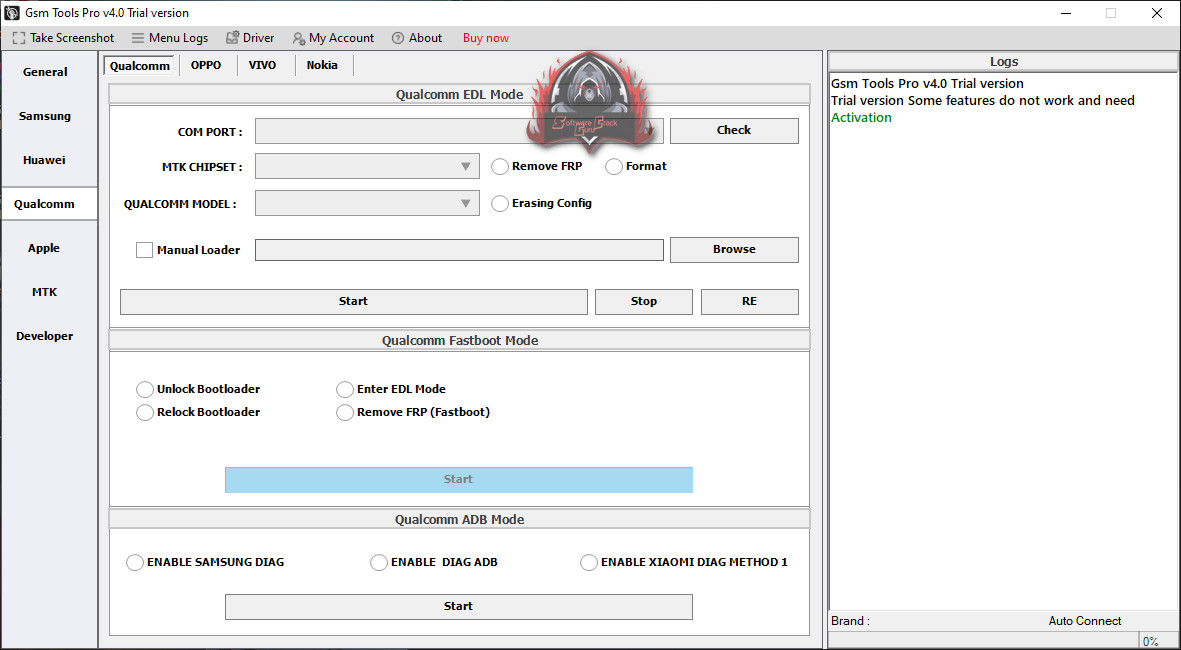
Task: Switch to the Qualcomm top tab
Action: (139, 66)
